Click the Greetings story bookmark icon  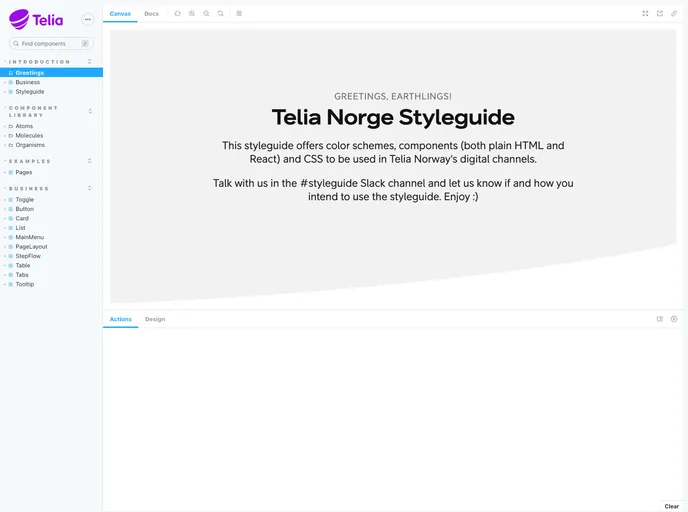click(x=11, y=73)
